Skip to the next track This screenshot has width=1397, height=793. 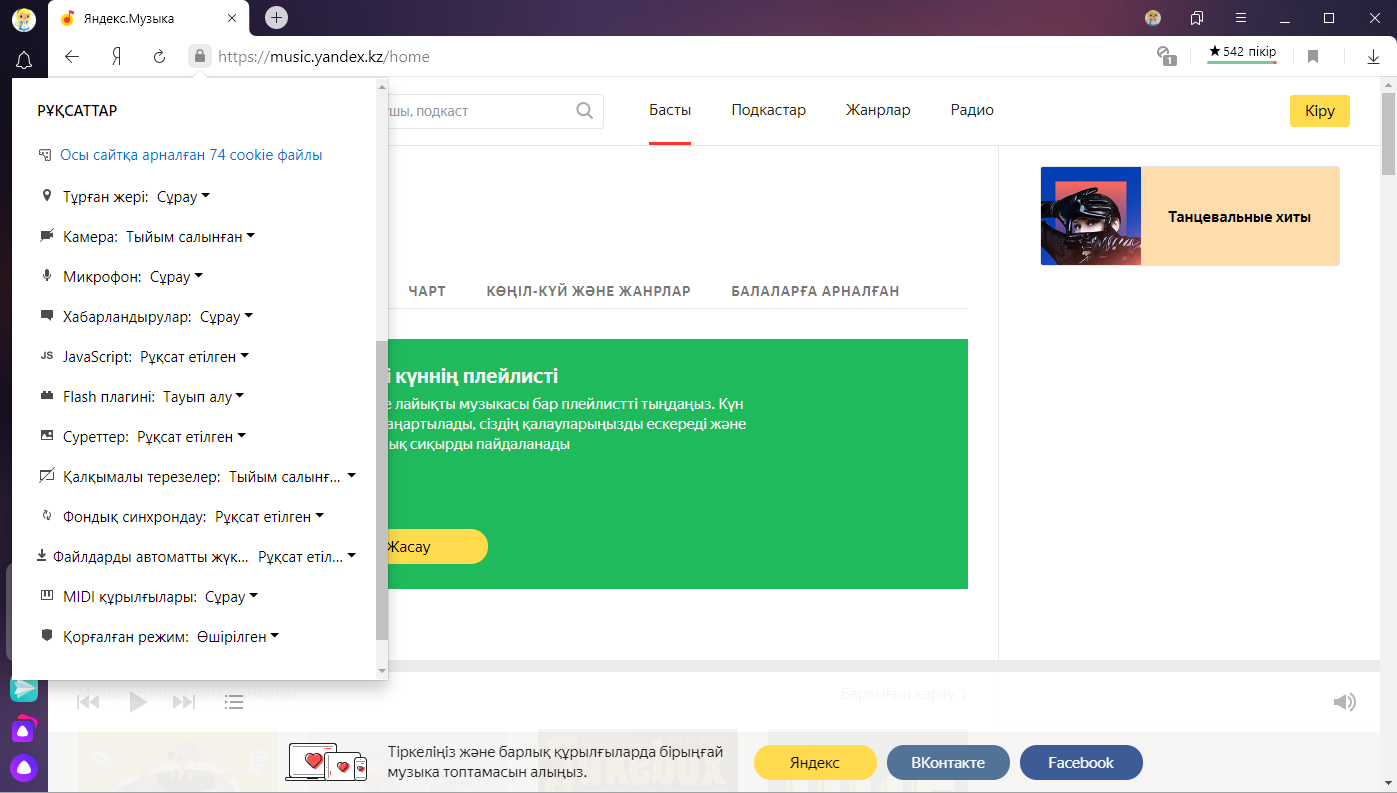click(x=184, y=702)
